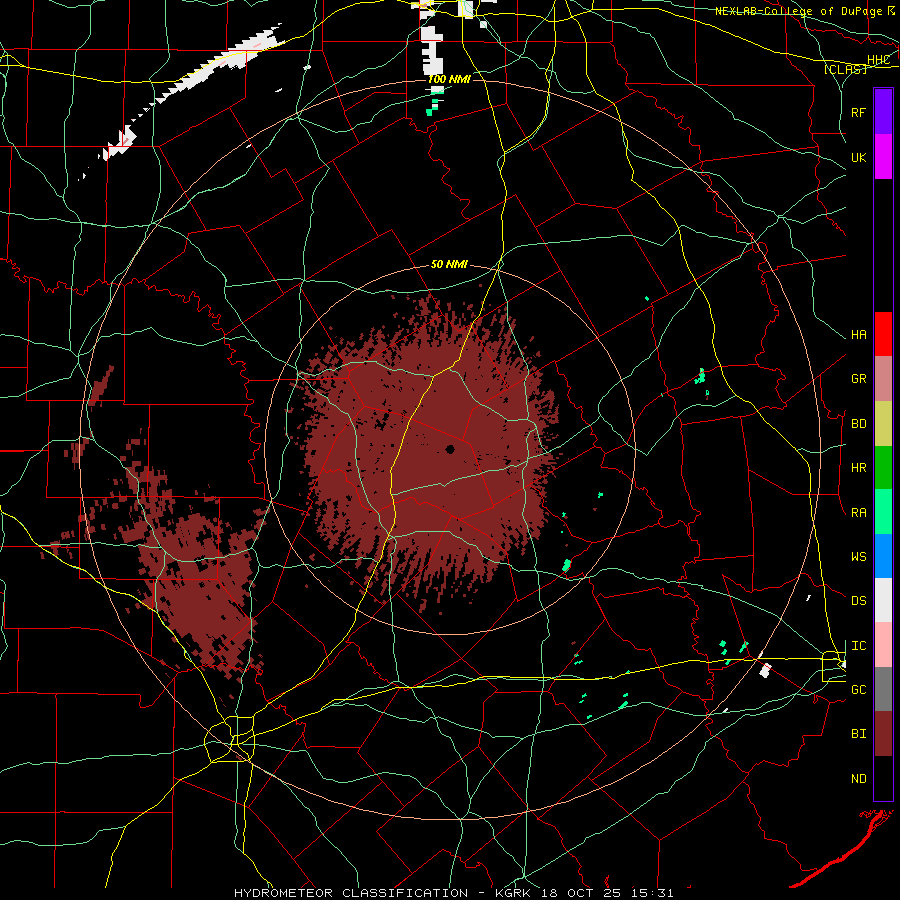Viewport: 900px width, 900px height.
Task: Click the black radar site dot
Action: [450, 449]
